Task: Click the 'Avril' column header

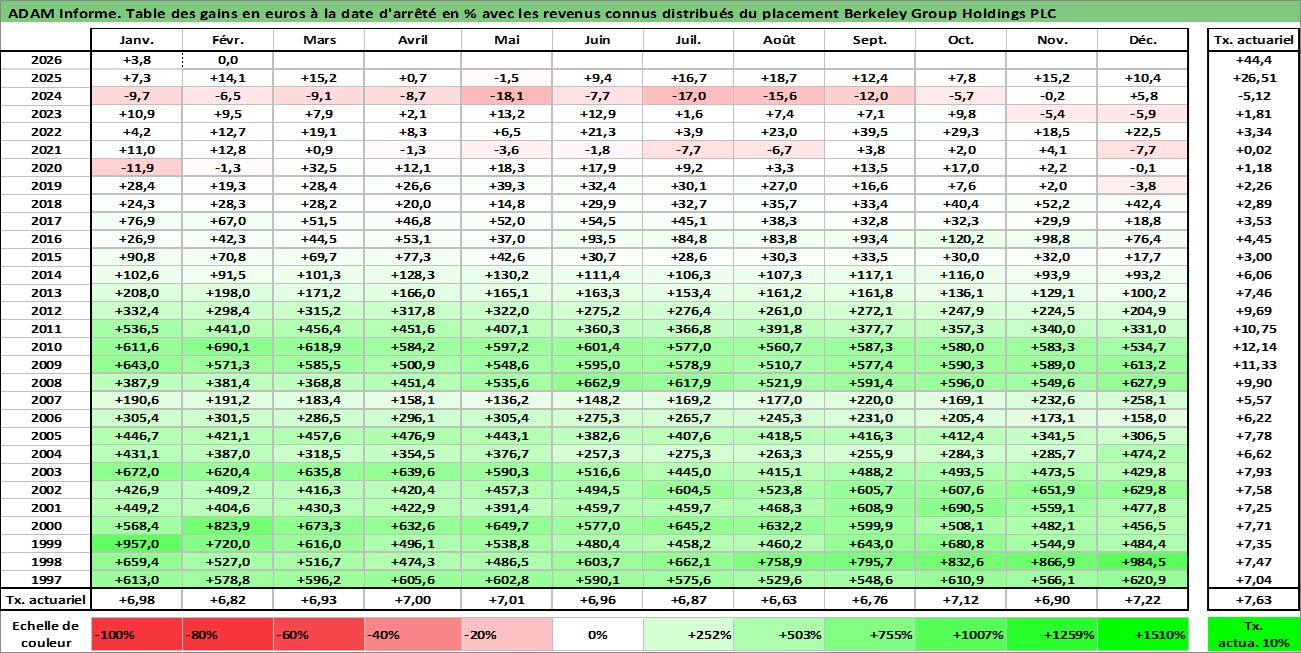Action: tap(412, 40)
